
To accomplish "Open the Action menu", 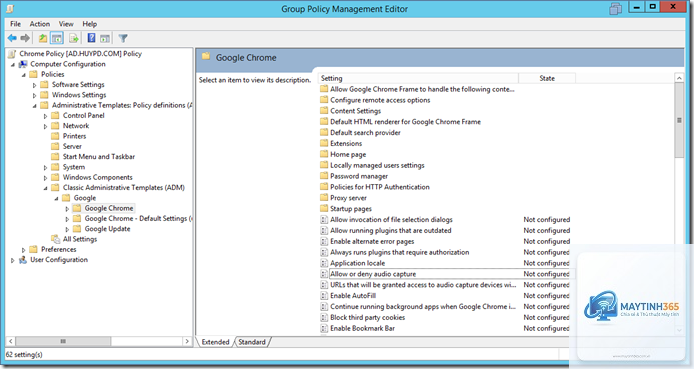I will tap(40, 24).
